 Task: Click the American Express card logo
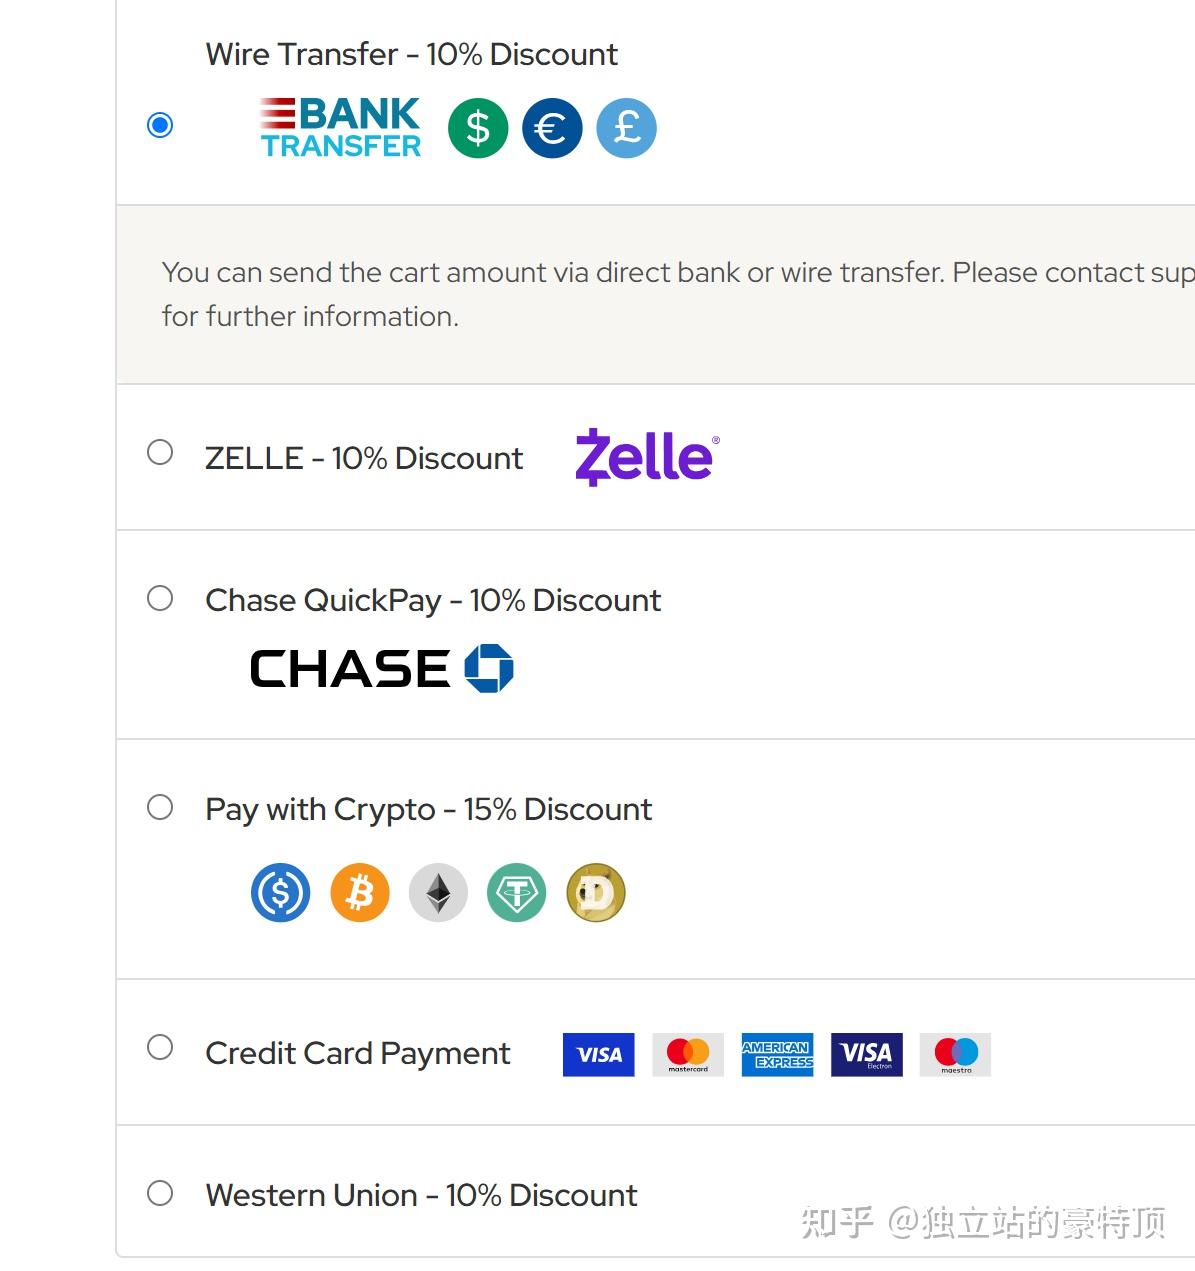pos(777,1054)
